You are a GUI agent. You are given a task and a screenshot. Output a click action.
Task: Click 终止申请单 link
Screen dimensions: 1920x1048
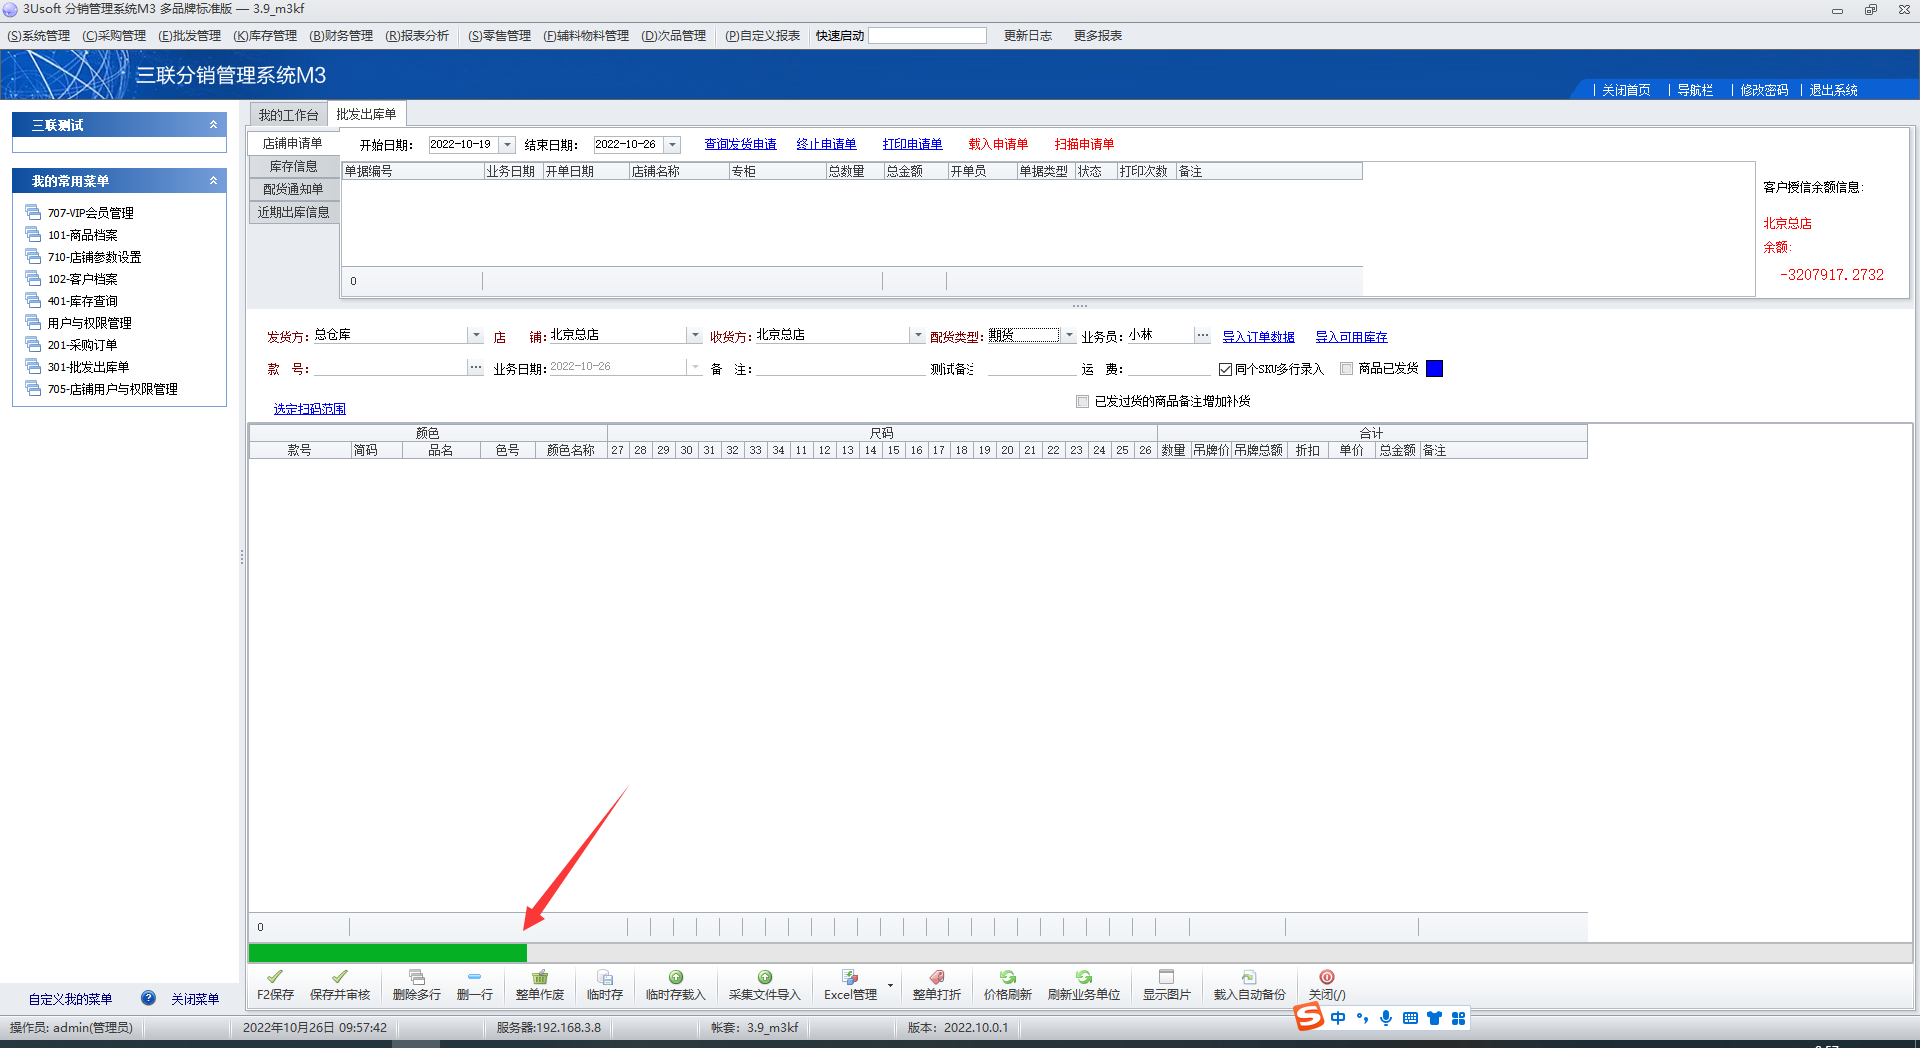[826, 144]
